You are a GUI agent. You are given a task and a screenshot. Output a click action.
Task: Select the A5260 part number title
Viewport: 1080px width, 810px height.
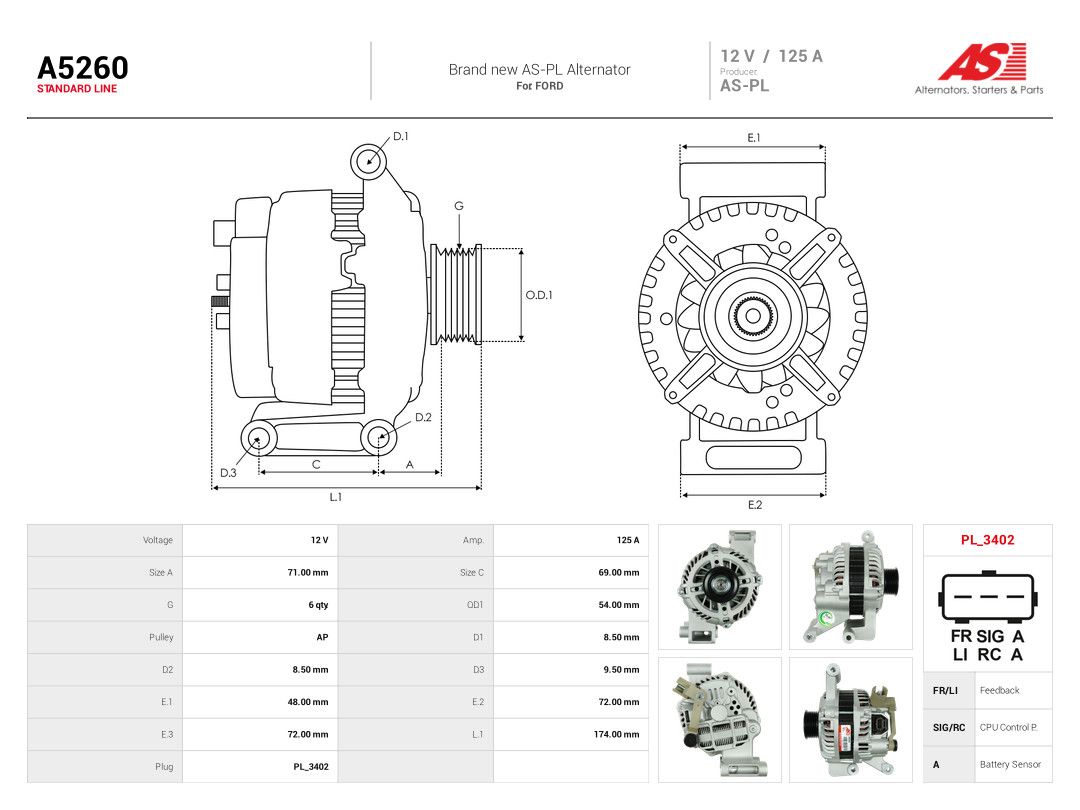click(x=83, y=68)
